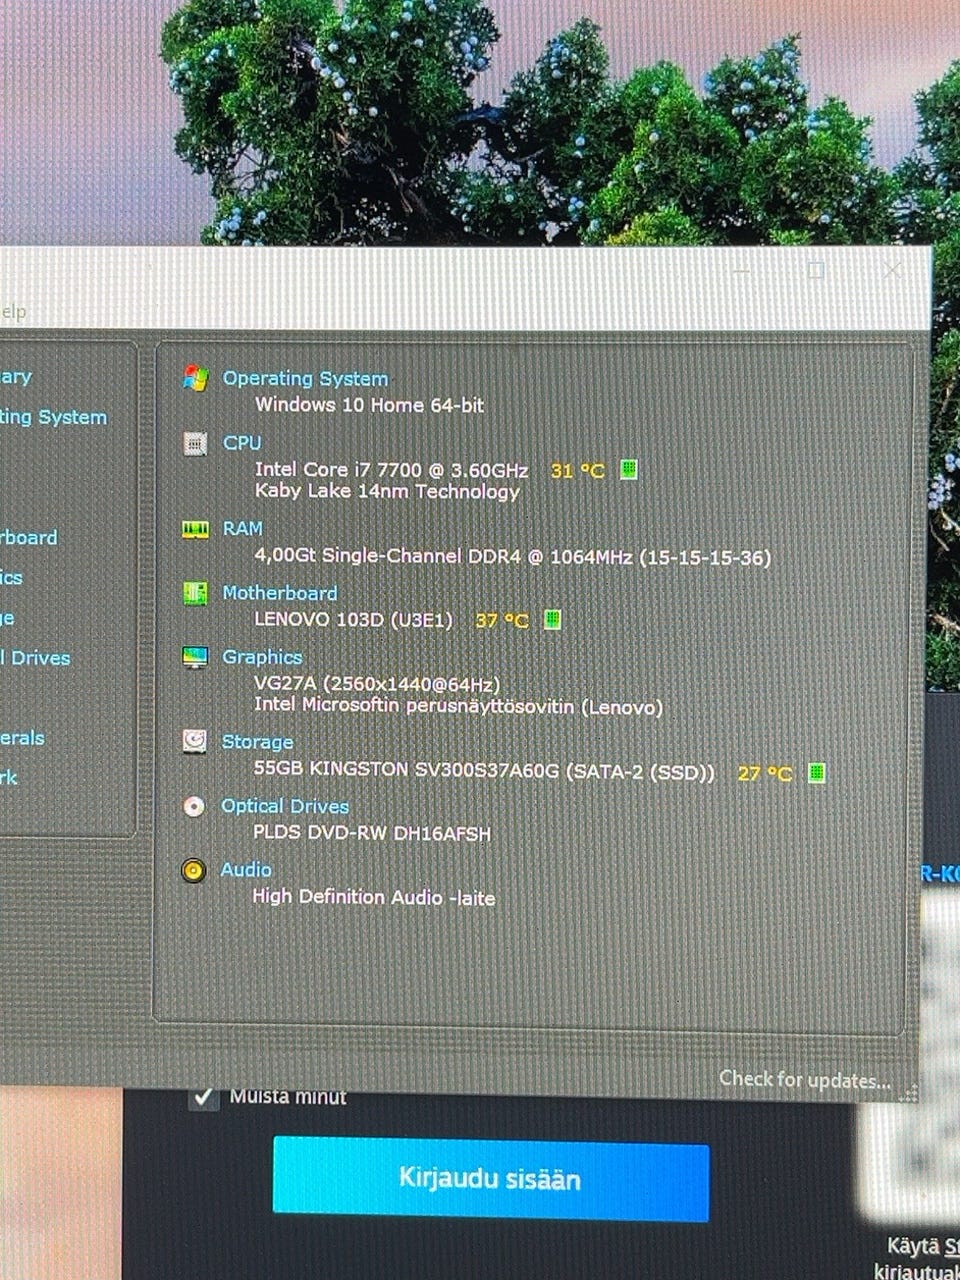Open the Audio section heading

click(x=245, y=870)
